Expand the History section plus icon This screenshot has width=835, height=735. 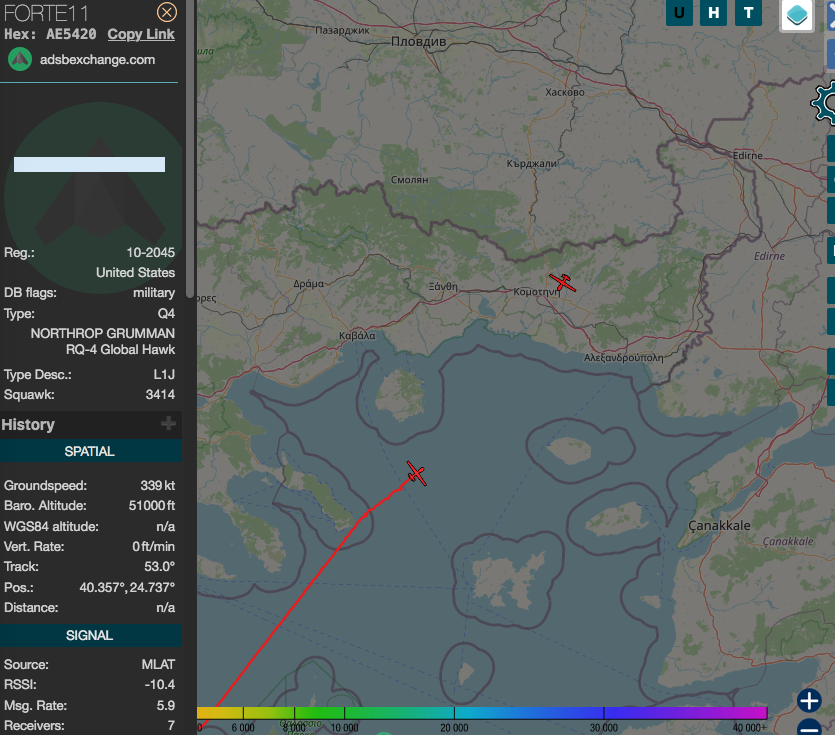pyautogui.click(x=168, y=423)
